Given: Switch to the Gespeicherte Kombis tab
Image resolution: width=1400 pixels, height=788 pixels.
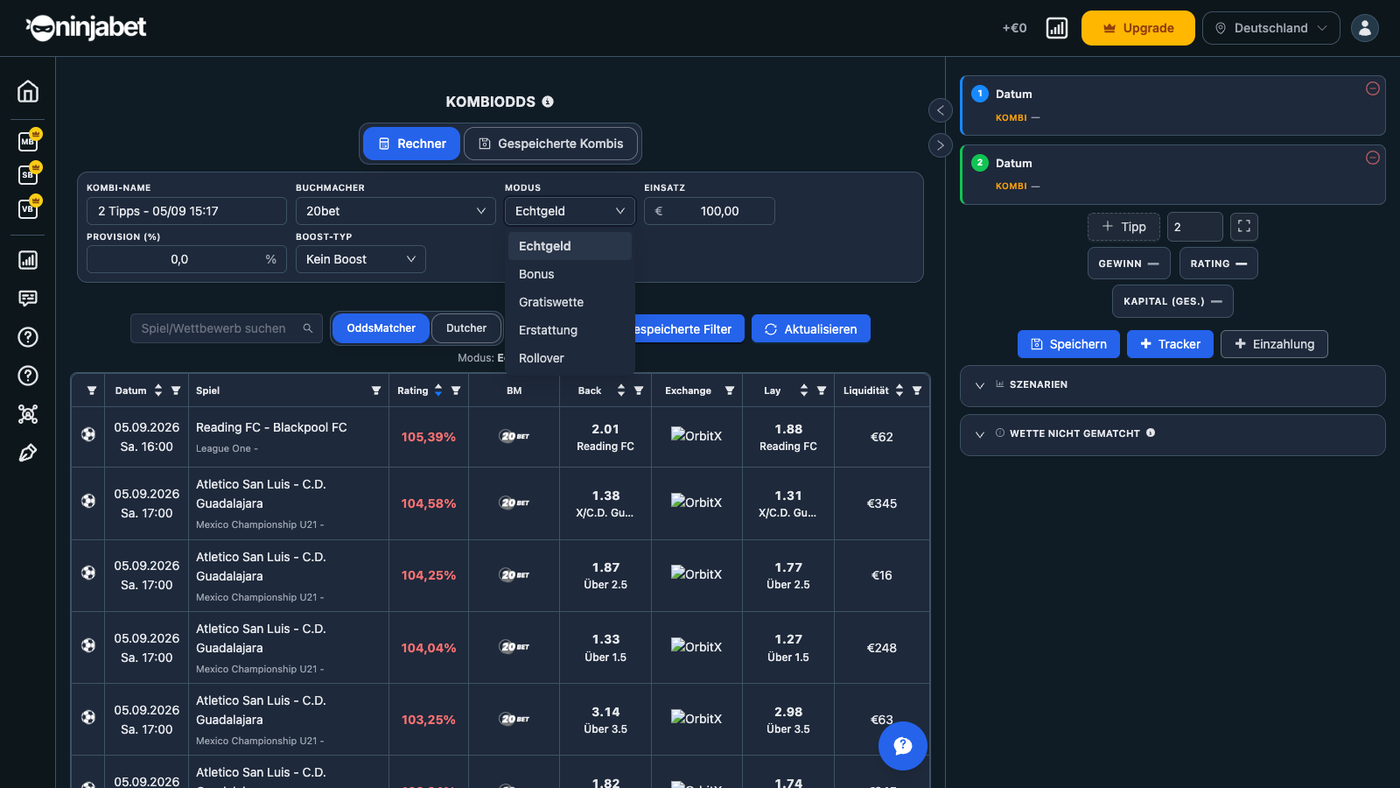Looking at the screenshot, I should (551, 144).
